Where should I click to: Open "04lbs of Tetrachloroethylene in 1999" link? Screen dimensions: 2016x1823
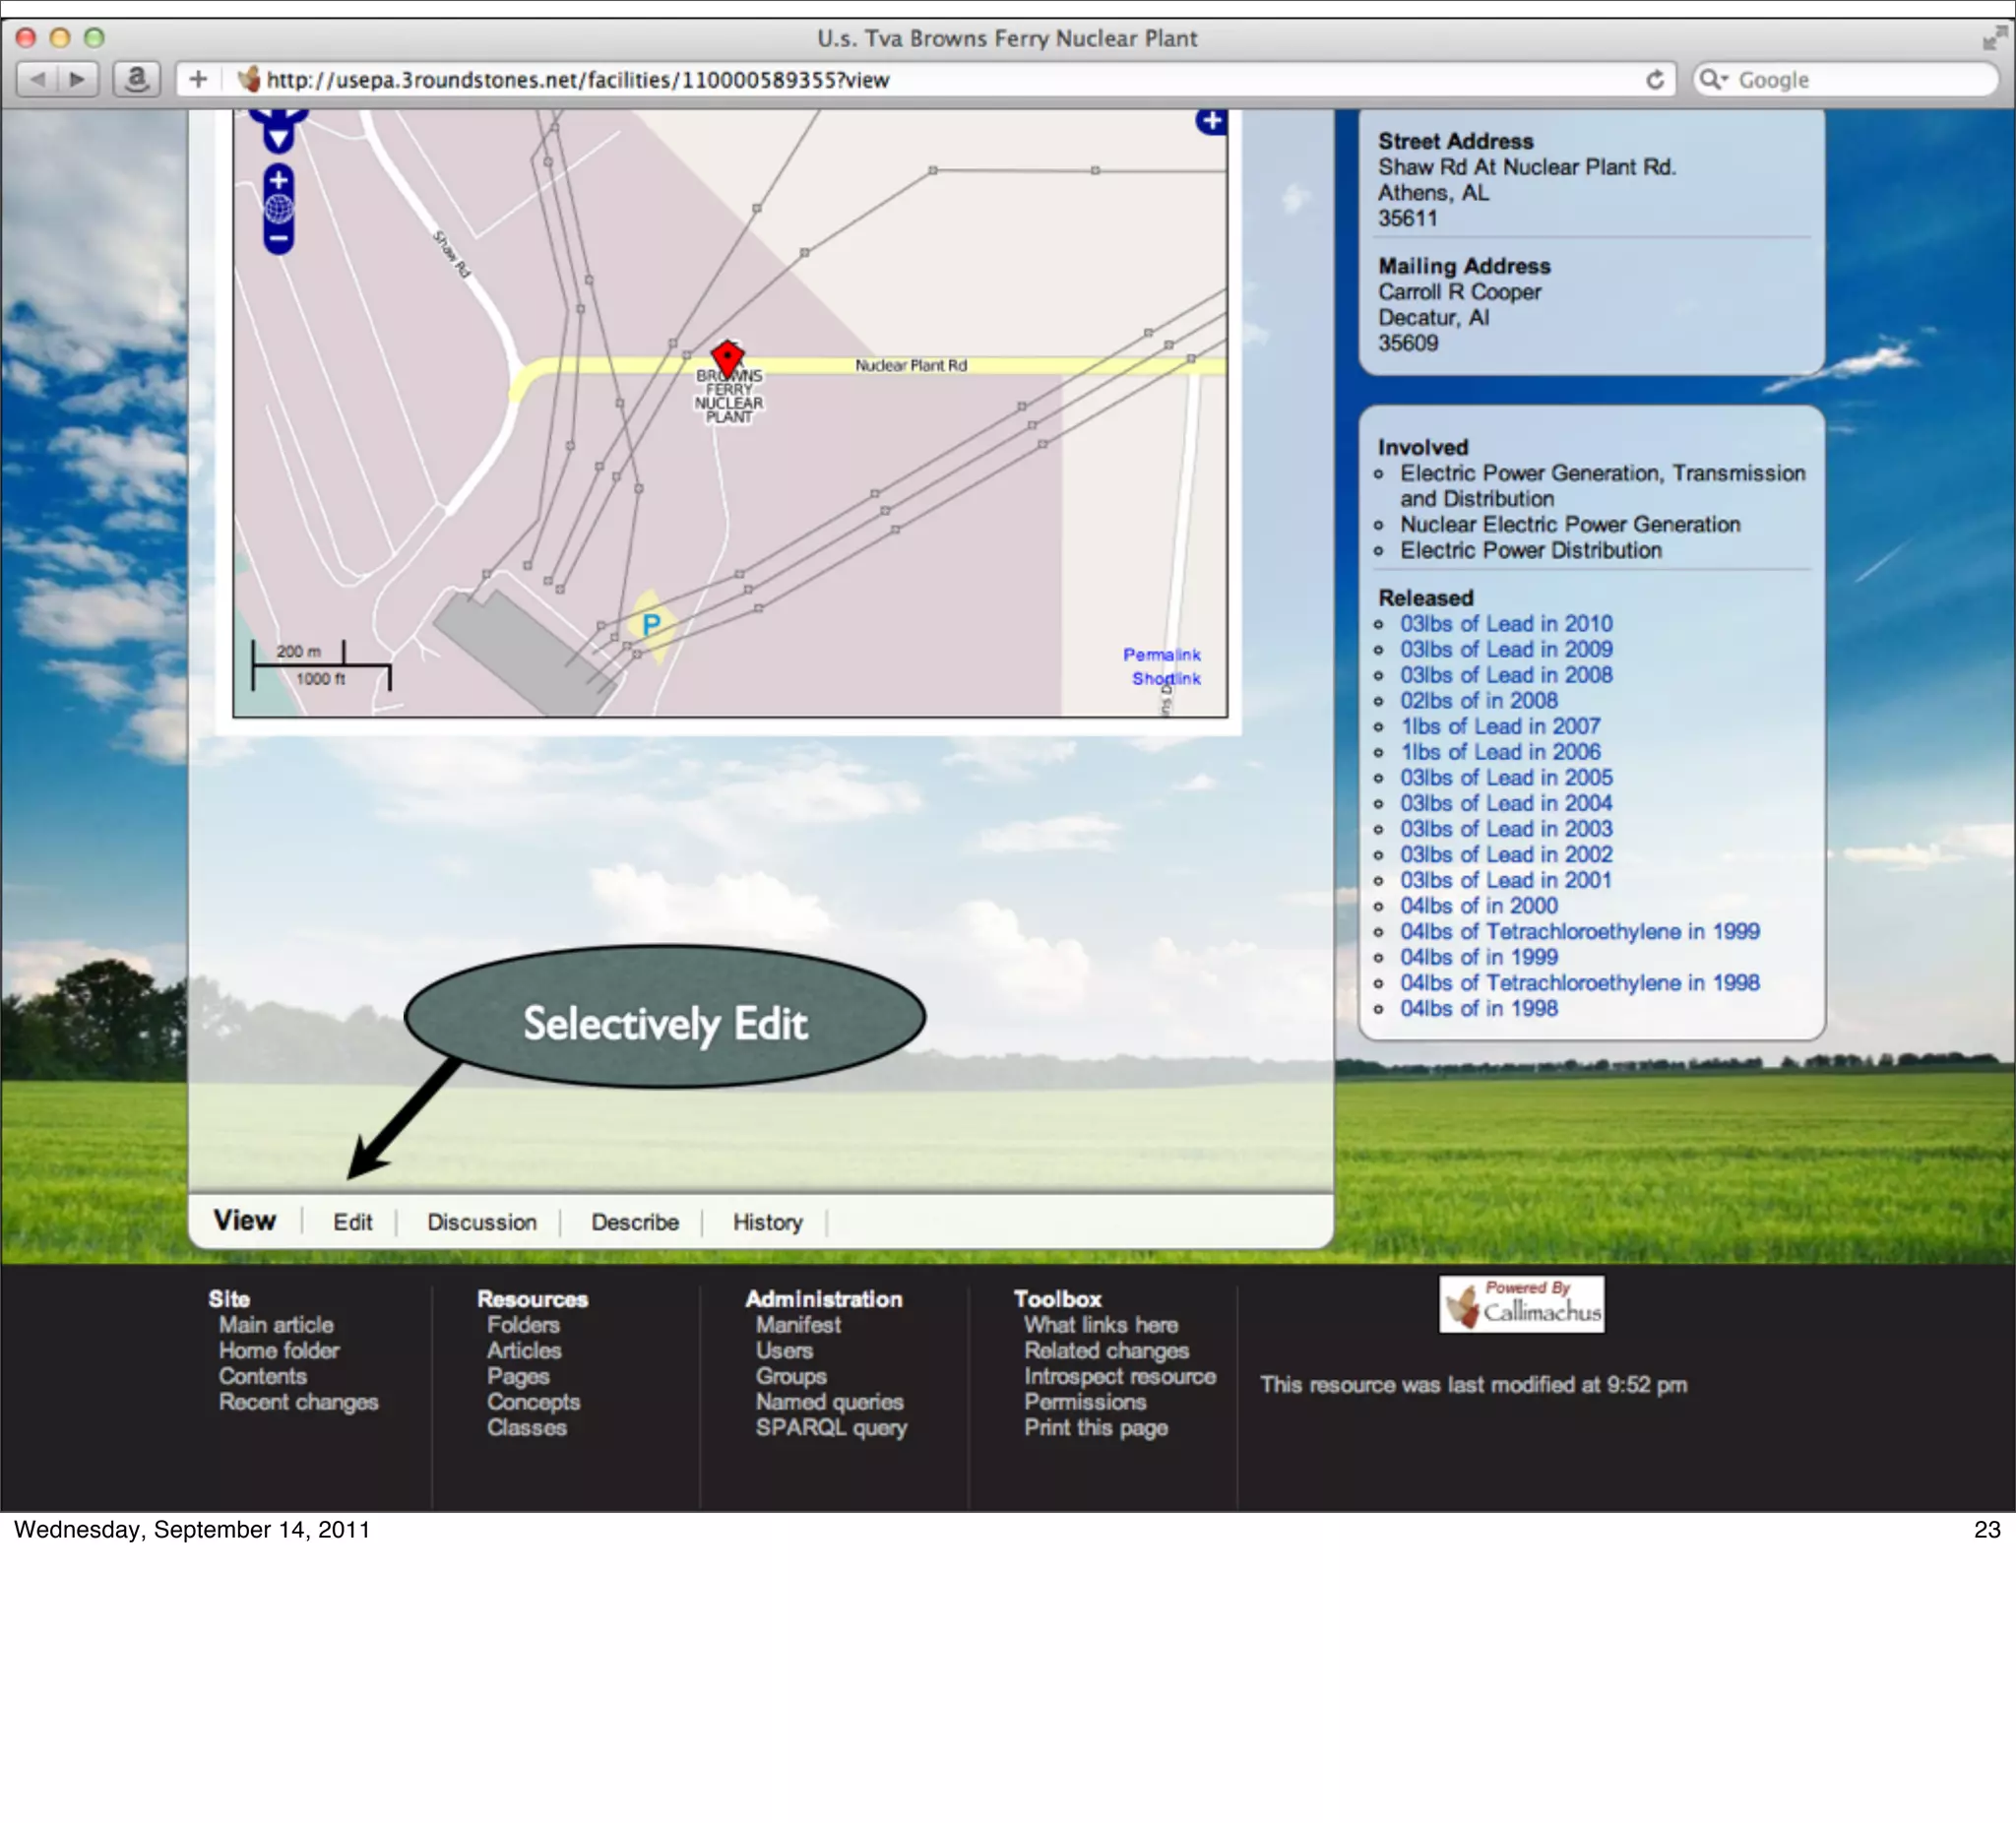click(x=1578, y=932)
